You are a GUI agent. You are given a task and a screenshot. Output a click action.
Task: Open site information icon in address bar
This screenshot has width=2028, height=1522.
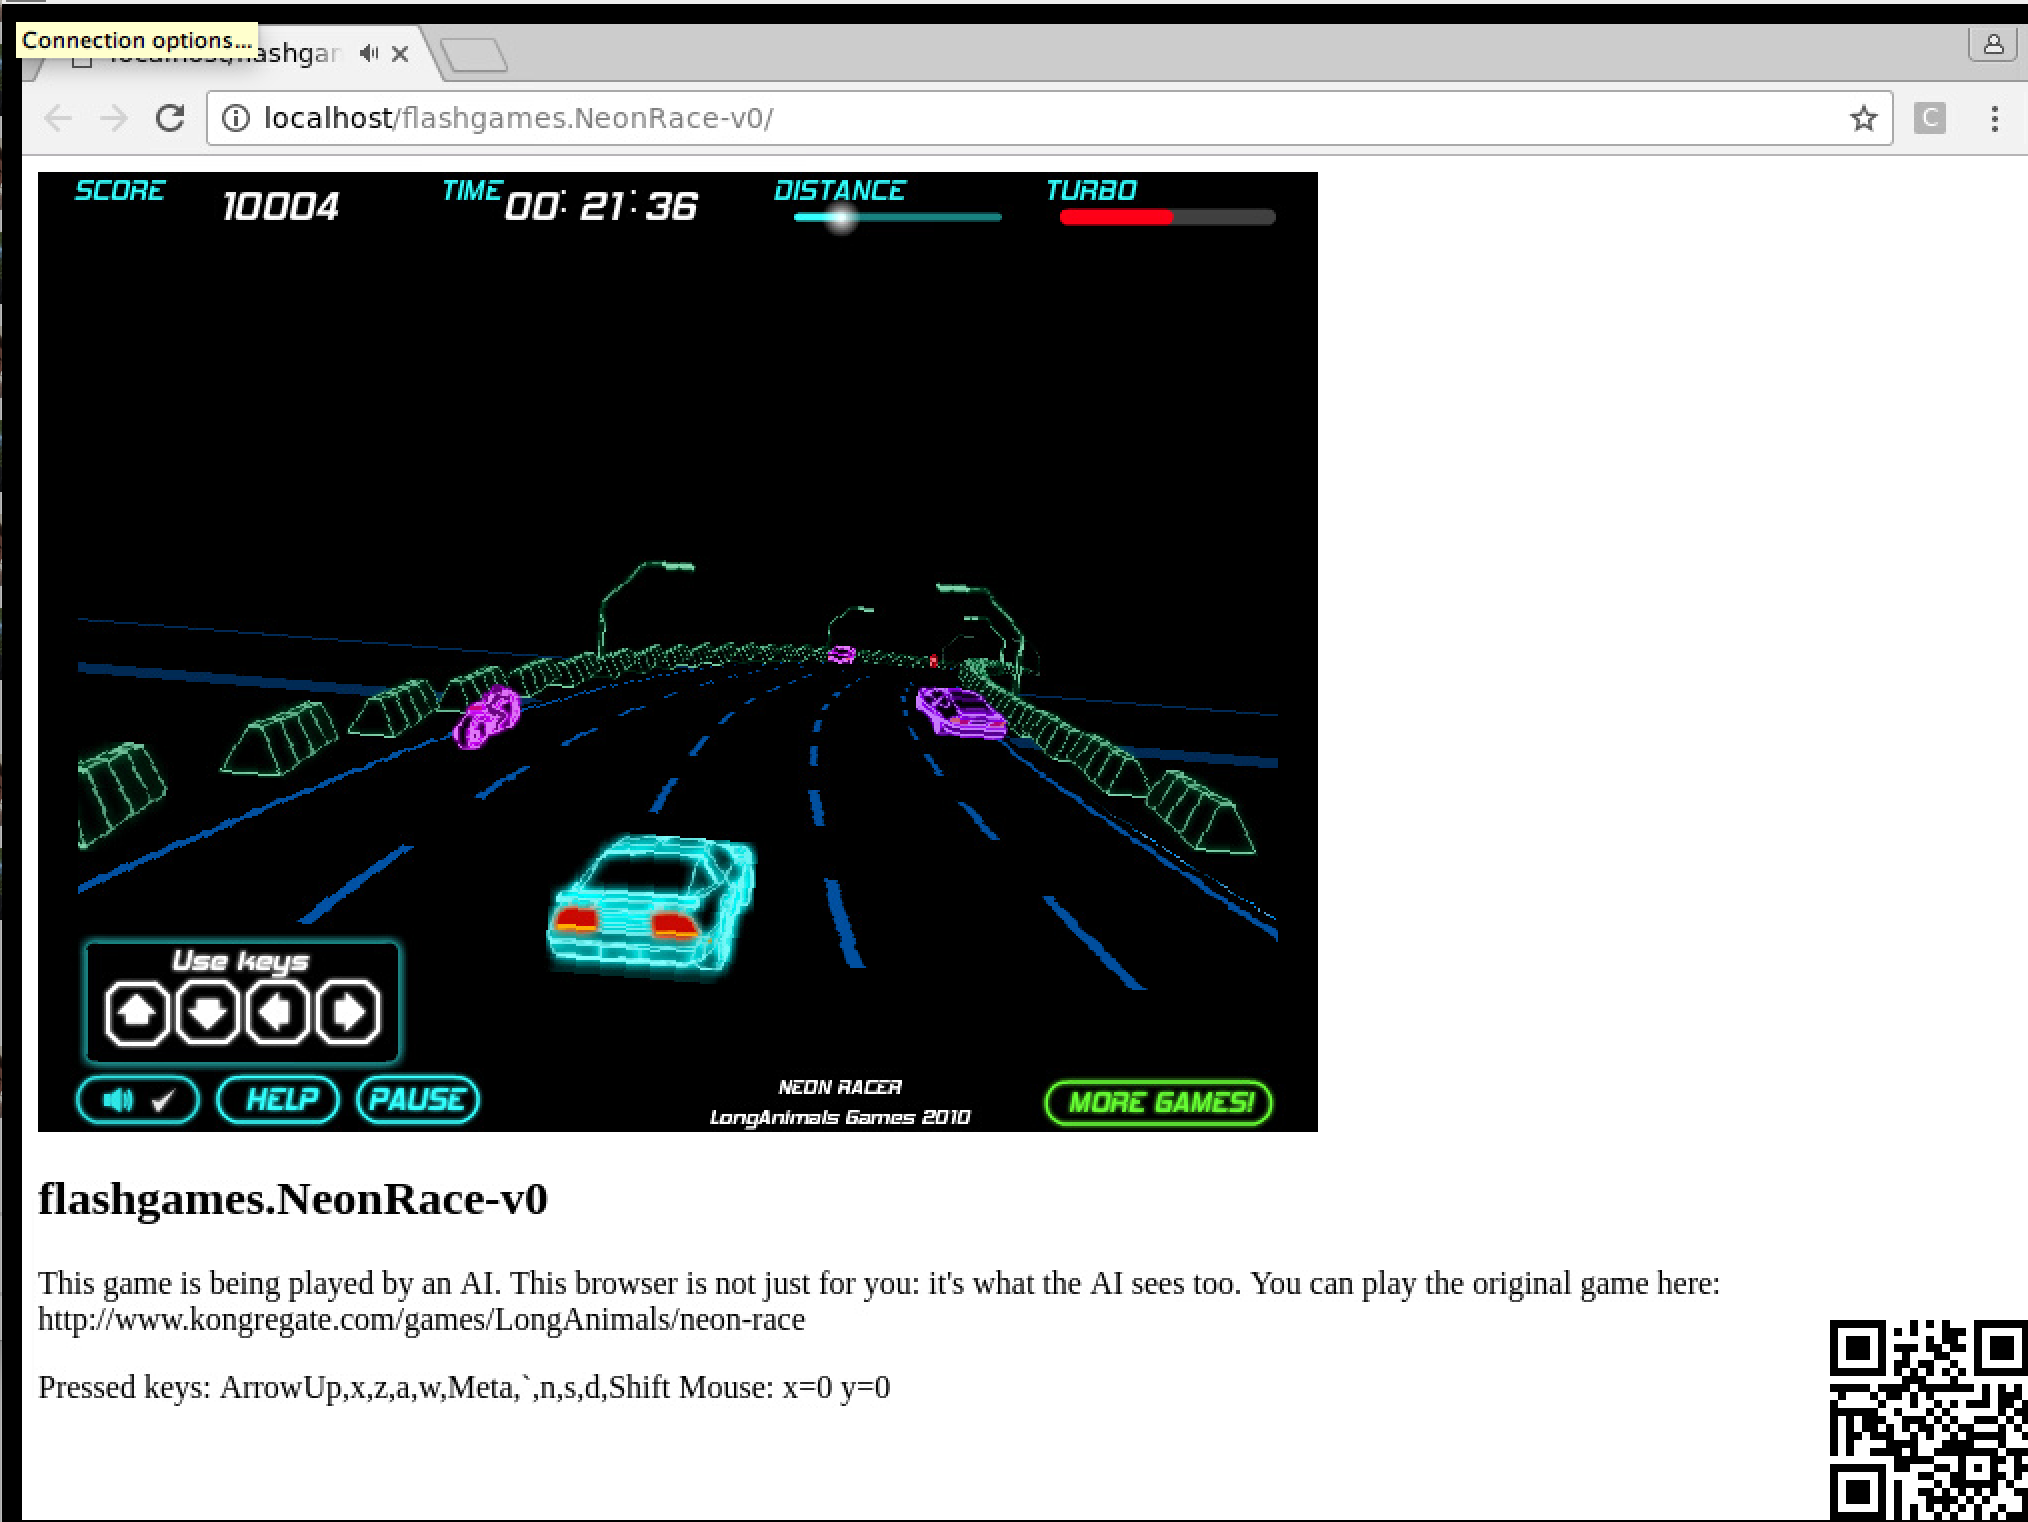235,118
